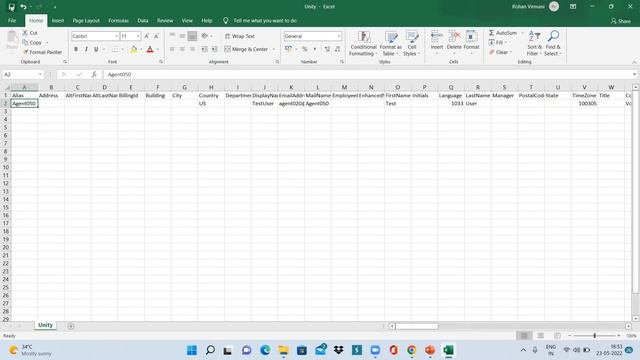Open Fill dropdown
Image resolution: width=640 pixels, height=360 pixels.
point(498,42)
